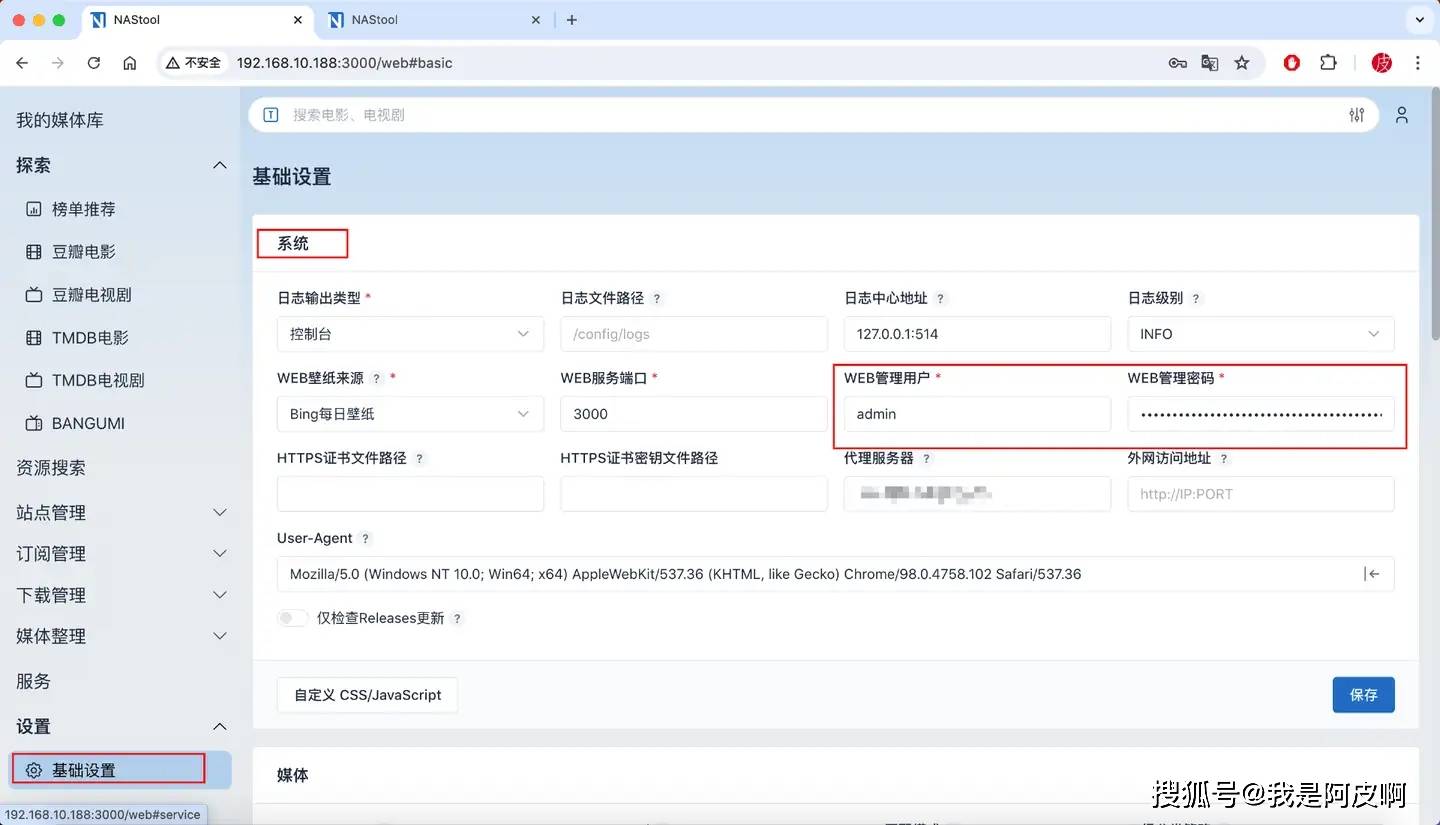1440x825 pixels.
Task: Click the bookmark star icon
Action: [x=1242, y=62]
